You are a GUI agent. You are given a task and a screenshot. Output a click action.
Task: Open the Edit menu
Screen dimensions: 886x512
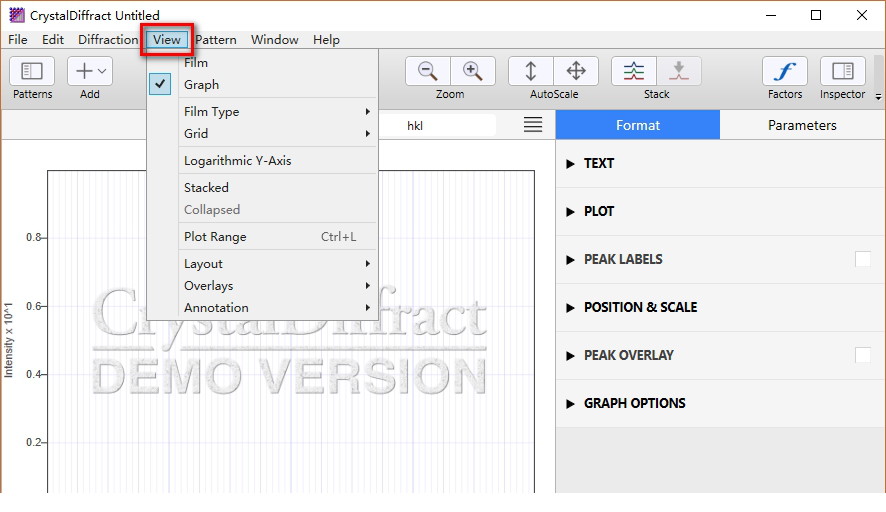tap(53, 40)
